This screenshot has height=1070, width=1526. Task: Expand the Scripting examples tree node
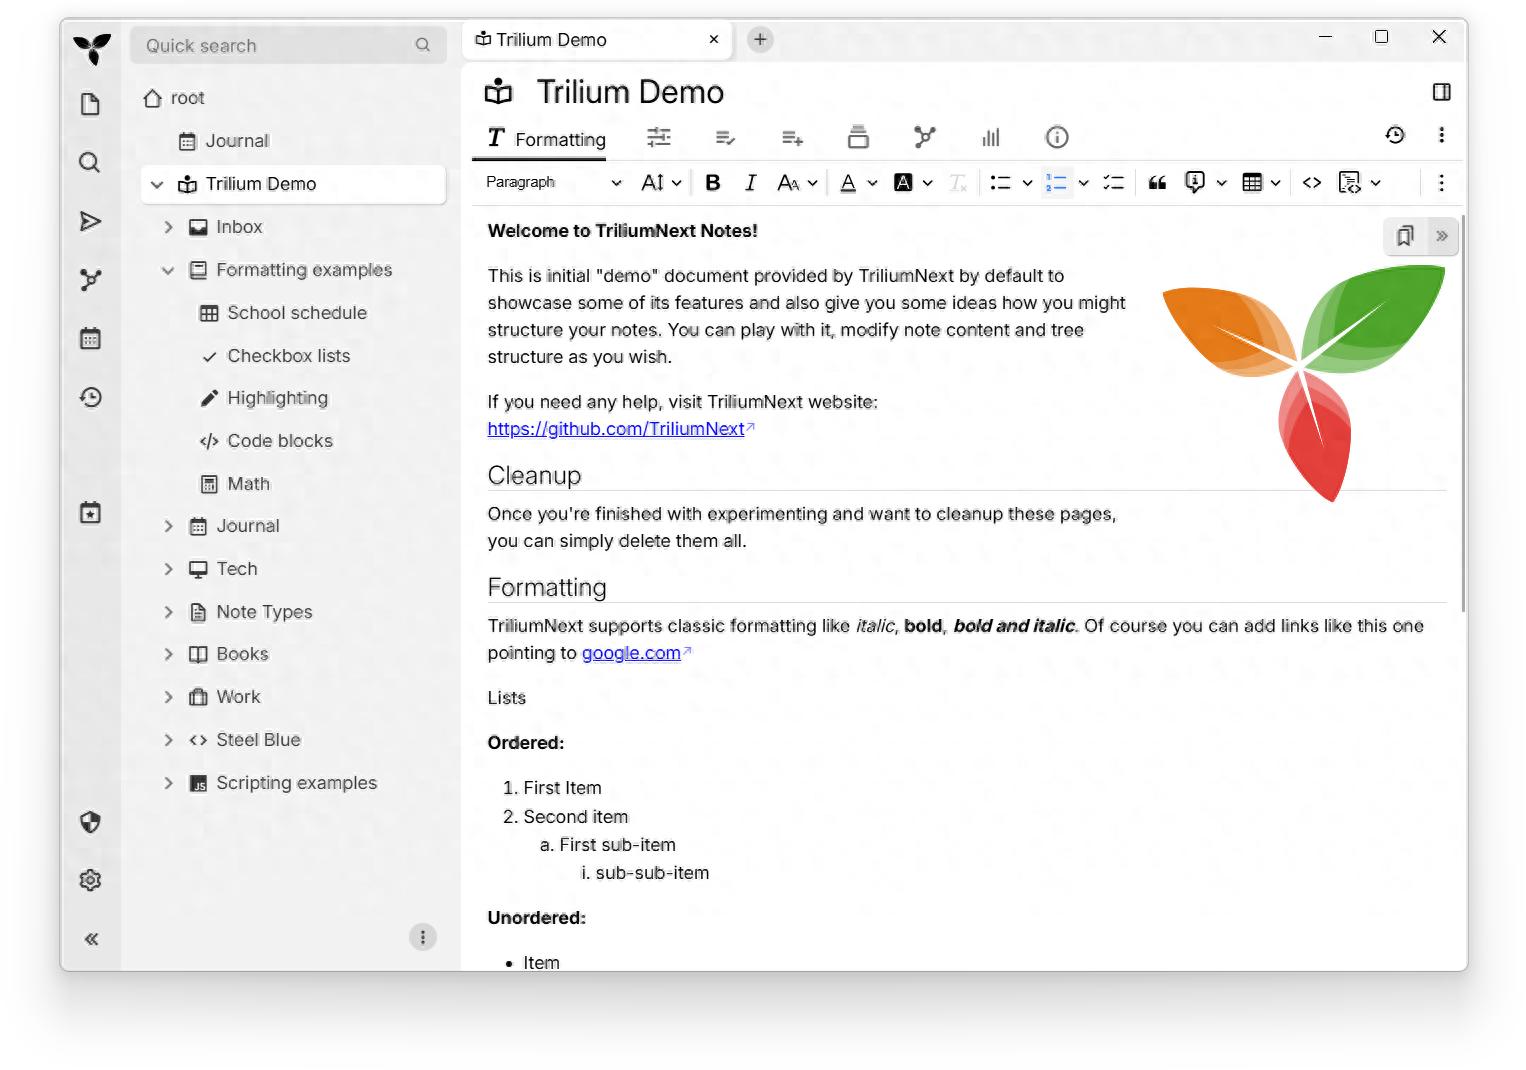[x=168, y=783]
